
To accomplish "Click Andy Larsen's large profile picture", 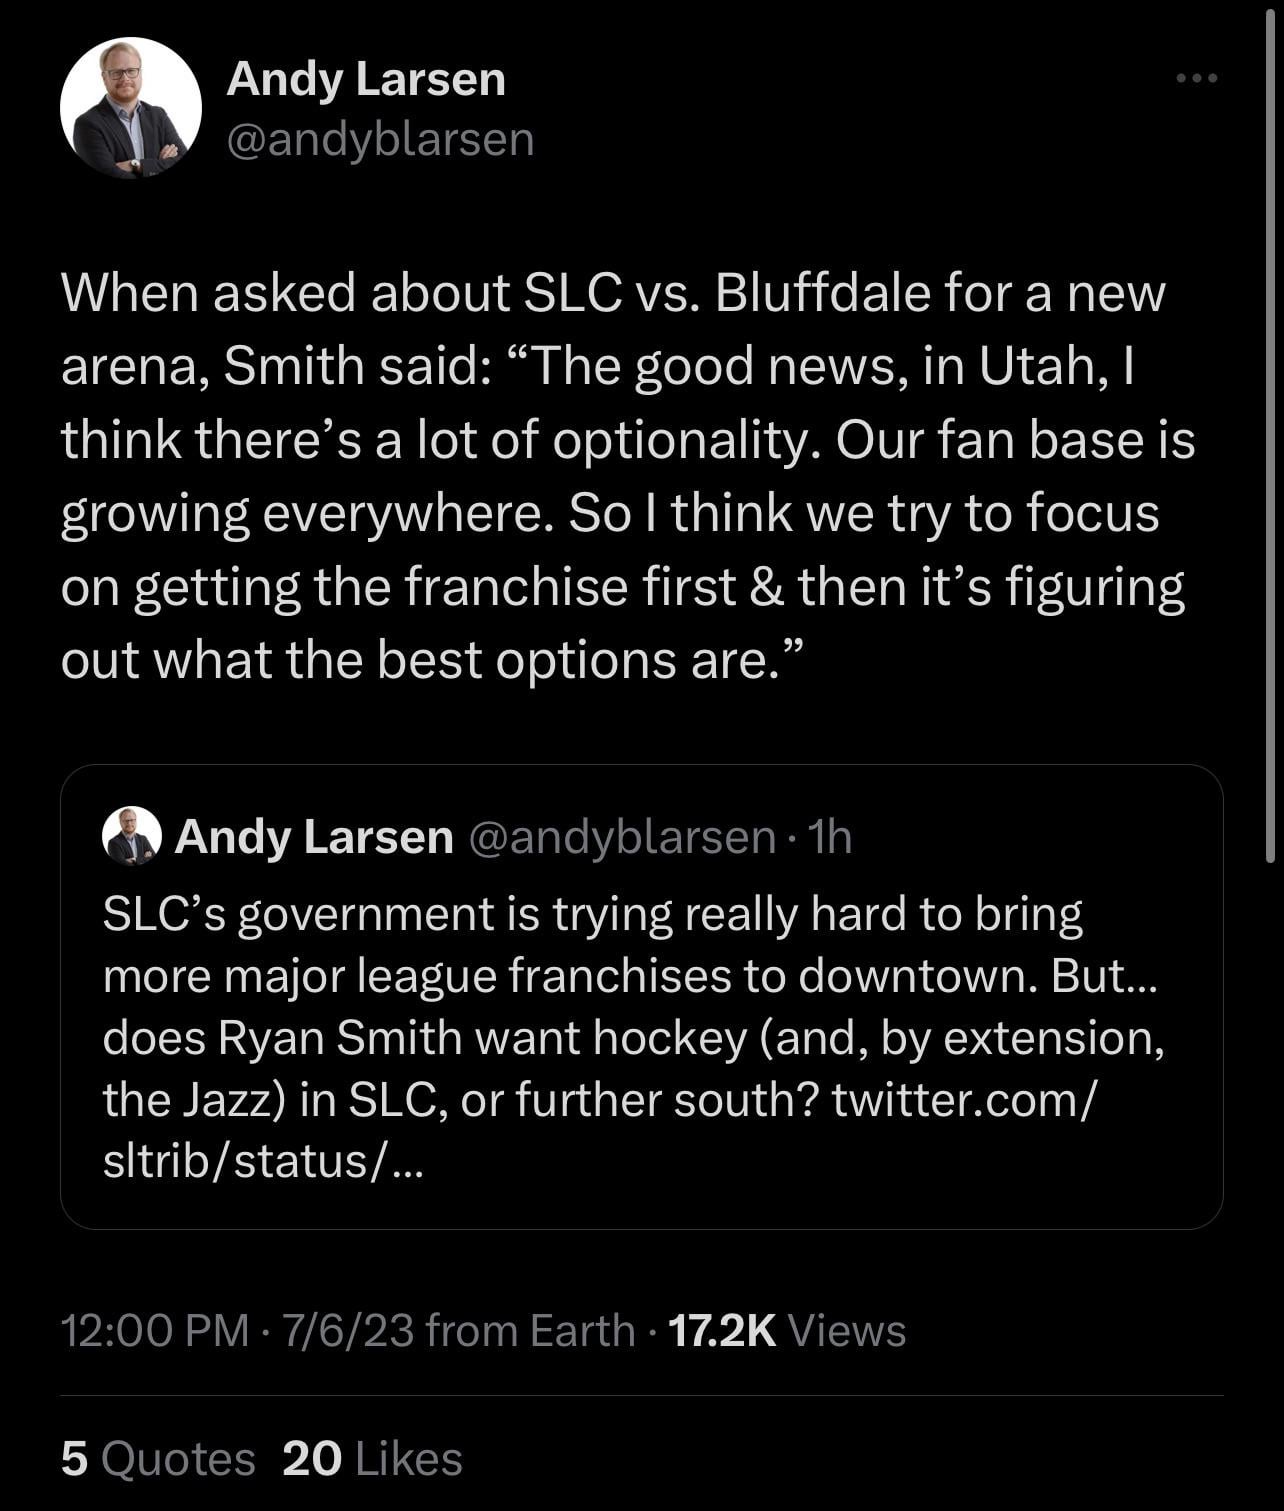I will point(131,108).
